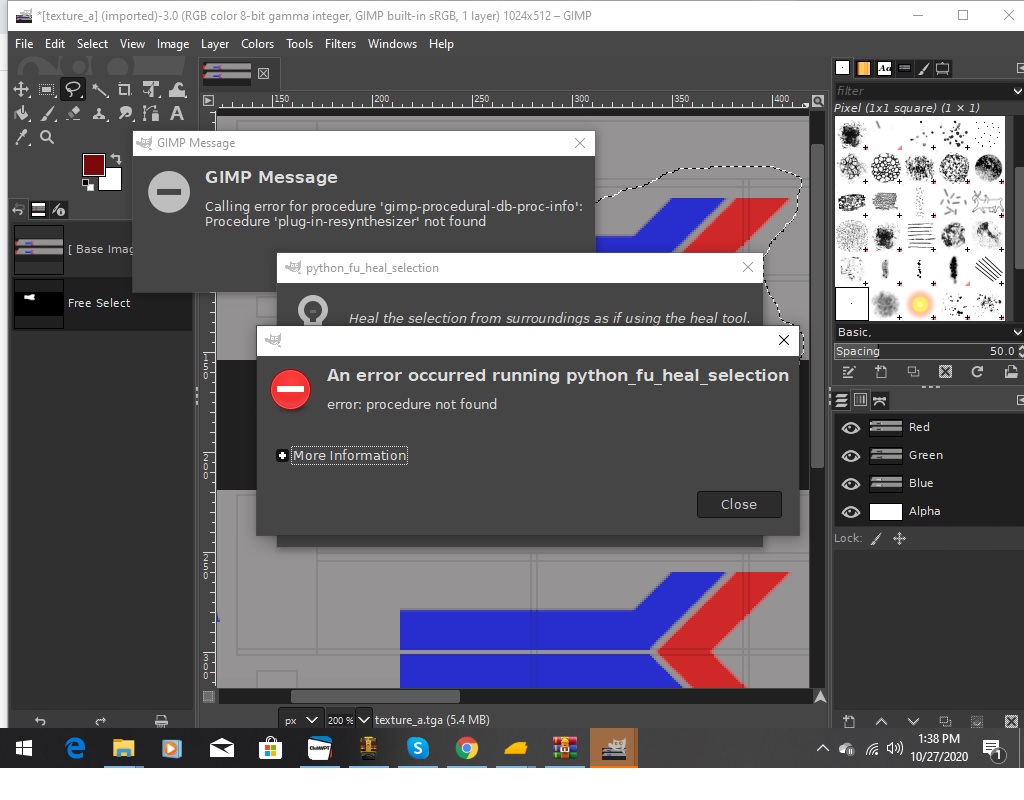Toggle visibility of Green channel

point(850,456)
